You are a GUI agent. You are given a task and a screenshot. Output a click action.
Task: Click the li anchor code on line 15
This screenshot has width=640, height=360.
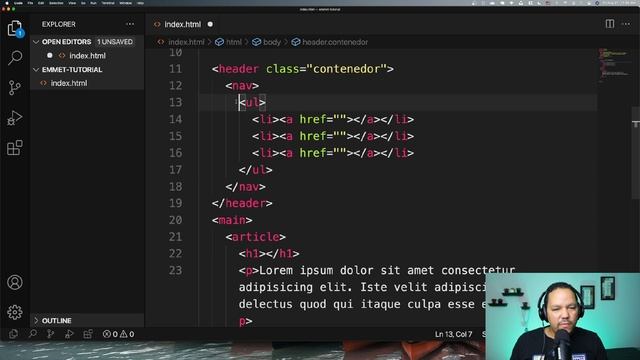pyautogui.click(x=333, y=136)
